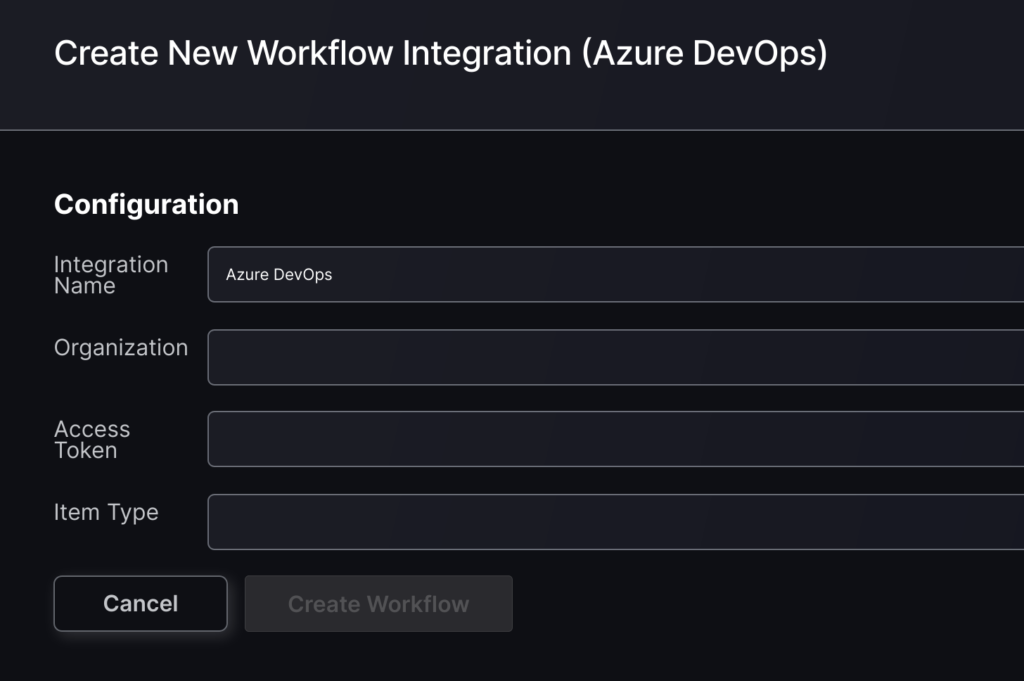
Task: Click the 'Integration Name' label
Action: (x=111, y=275)
